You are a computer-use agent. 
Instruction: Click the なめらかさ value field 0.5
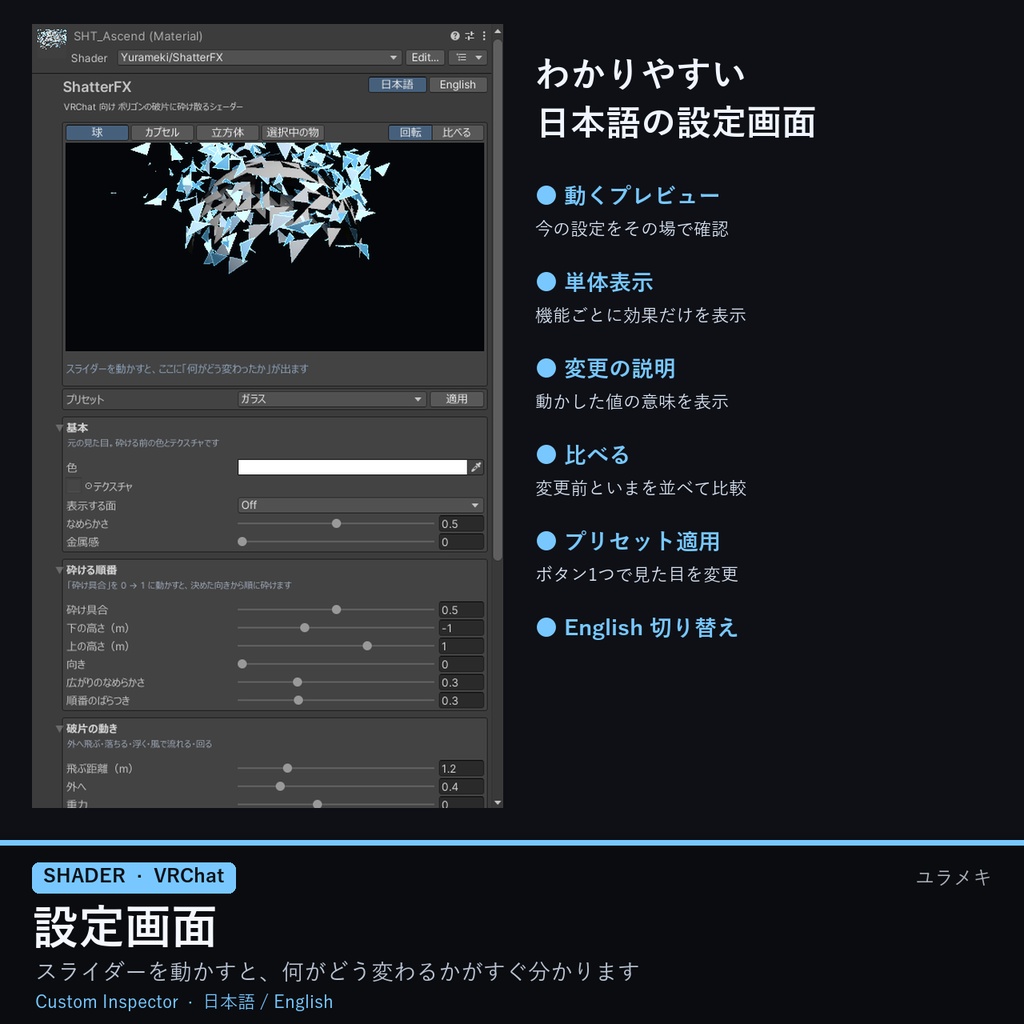461,524
